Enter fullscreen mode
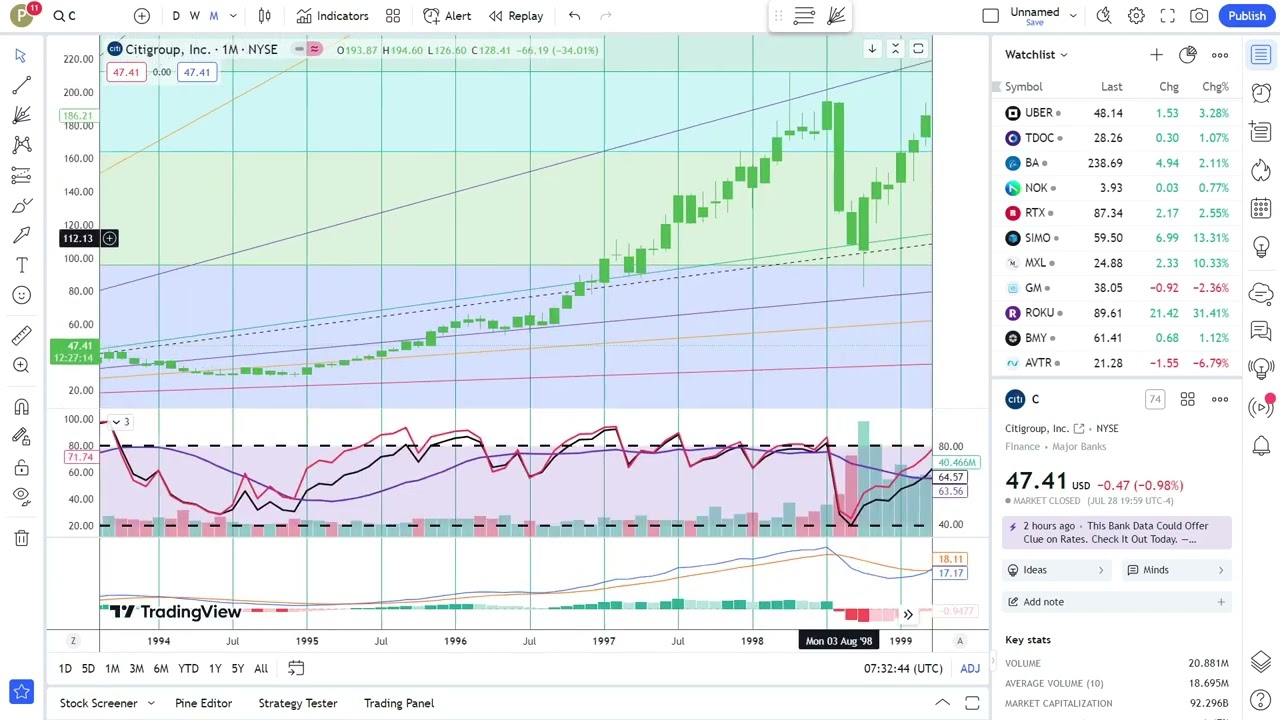This screenshot has height=720, width=1280. coord(1167,16)
